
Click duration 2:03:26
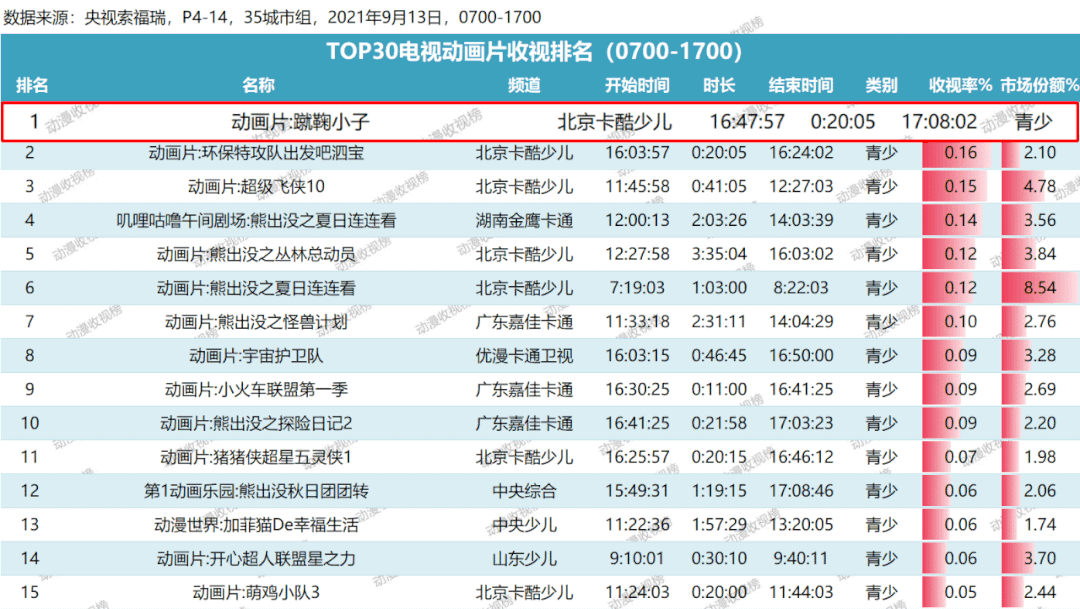coord(719,220)
